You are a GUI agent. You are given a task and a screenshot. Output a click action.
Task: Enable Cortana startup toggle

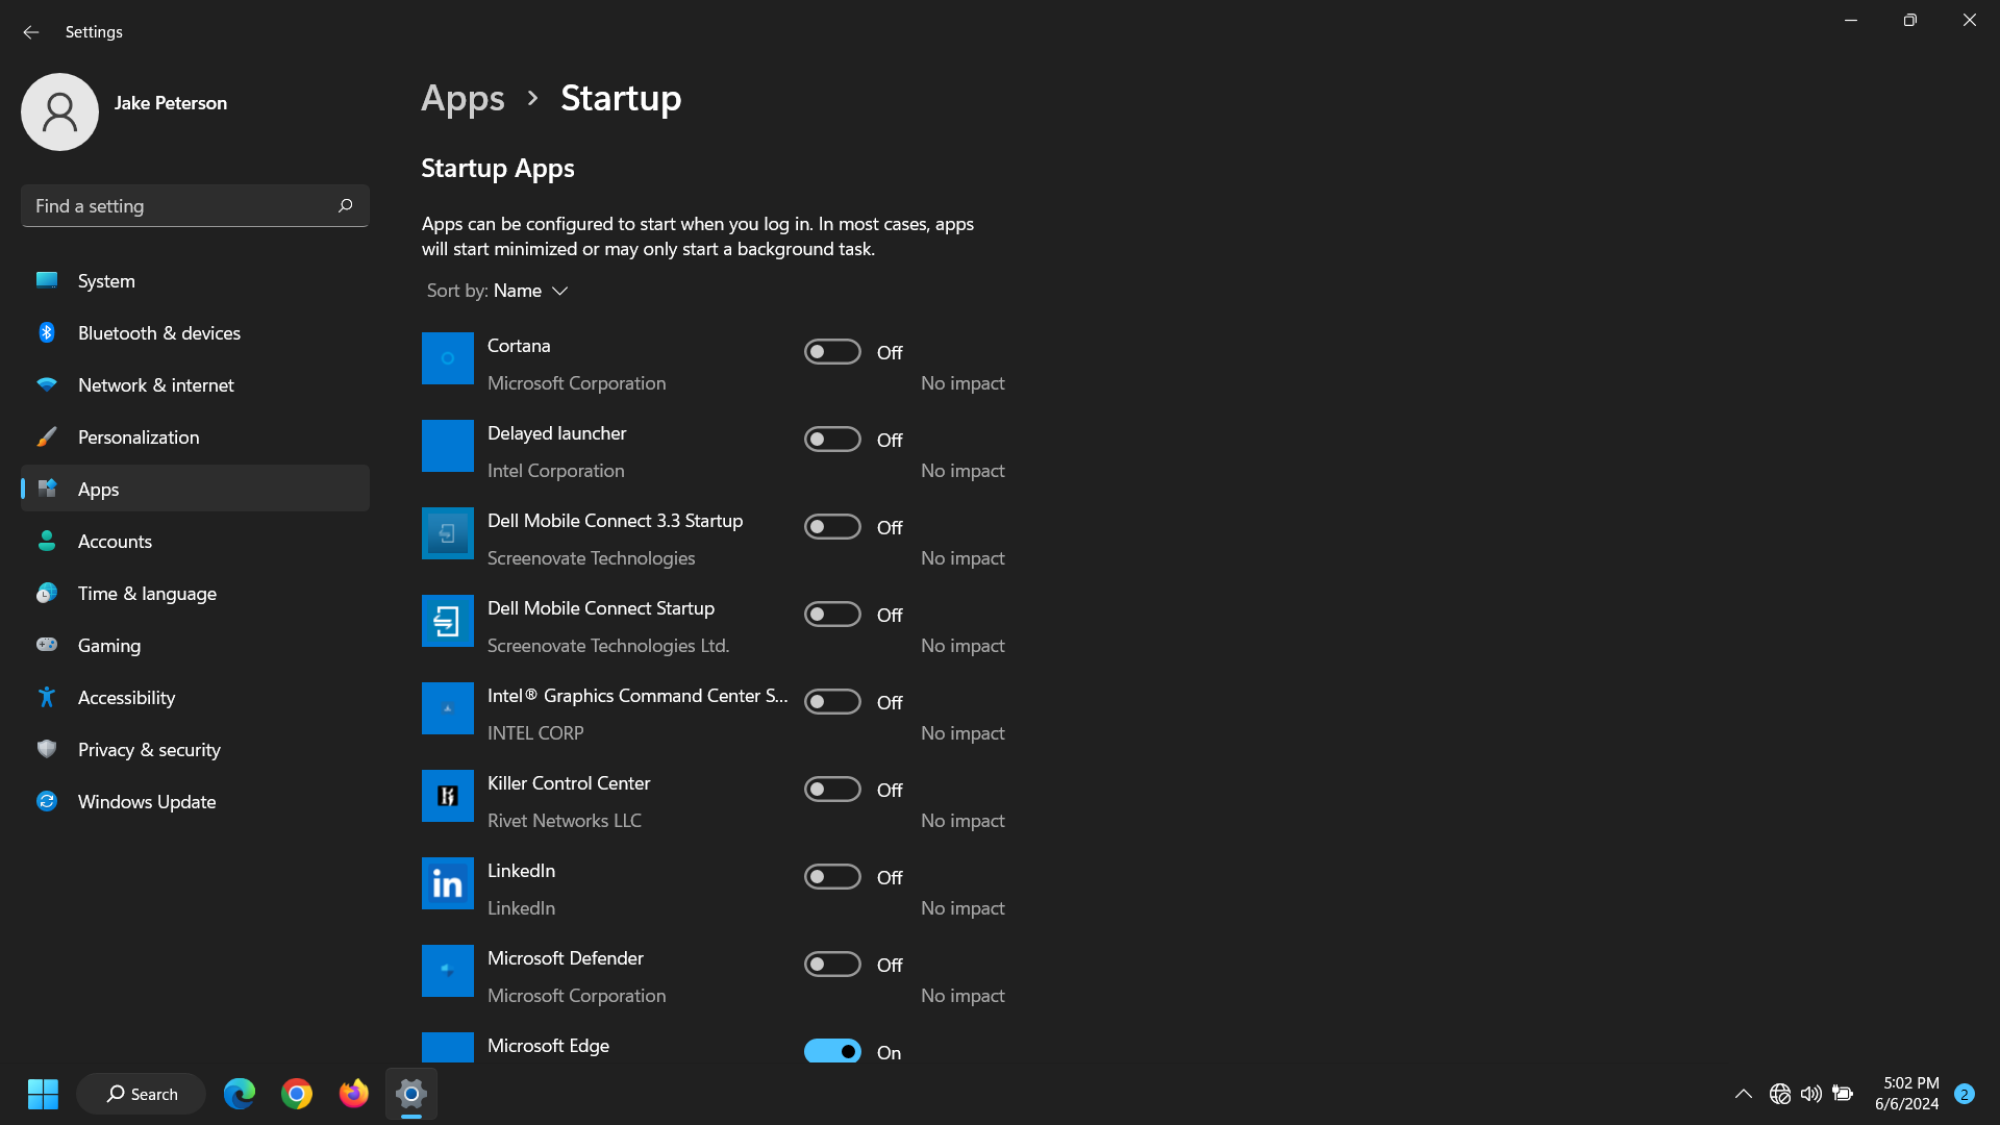click(832, 352)
